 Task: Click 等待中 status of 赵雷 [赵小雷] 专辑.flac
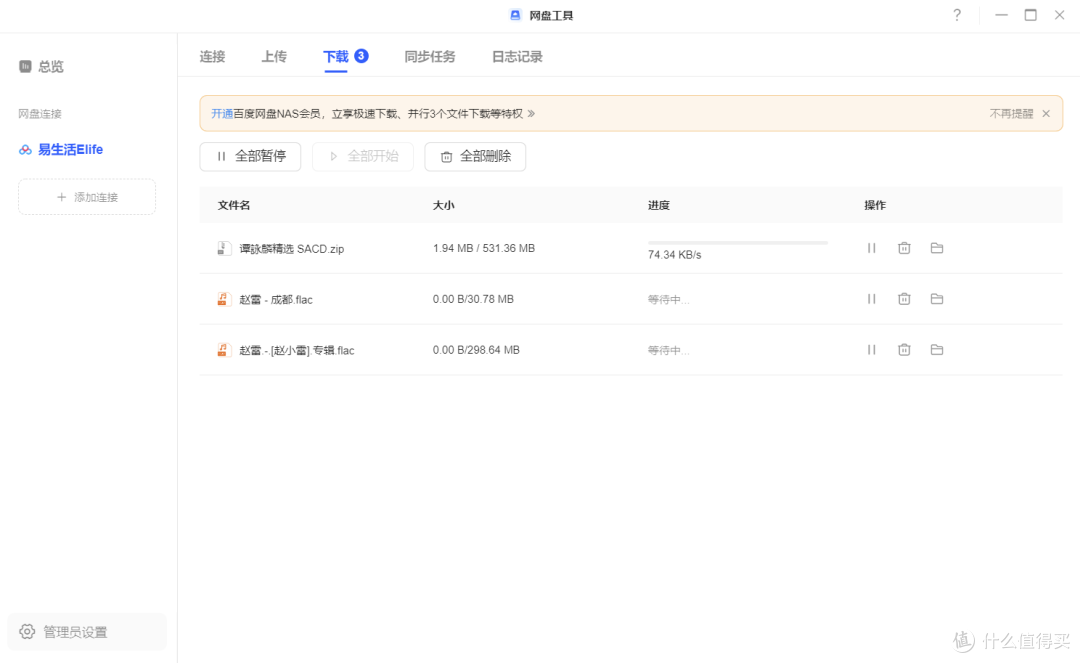point(668,350)
